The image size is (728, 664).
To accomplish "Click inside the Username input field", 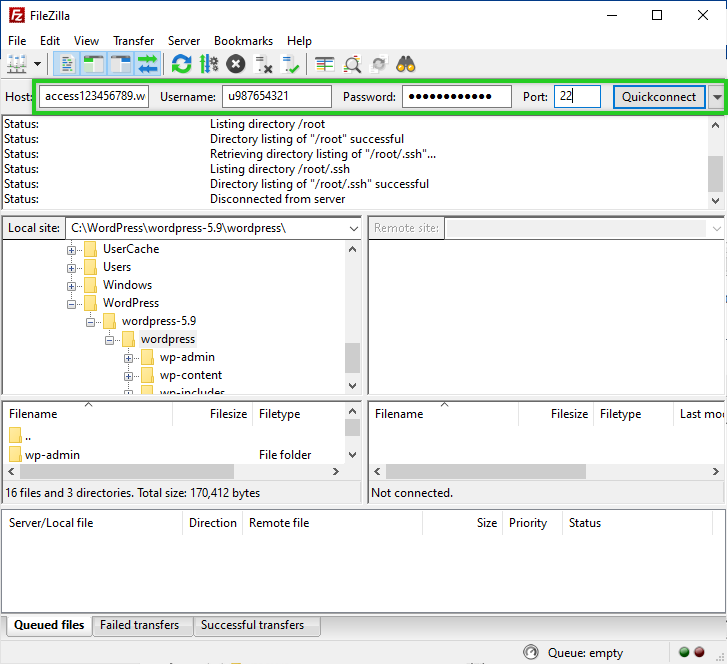I will pyautogui.click(x=276, y=97).
